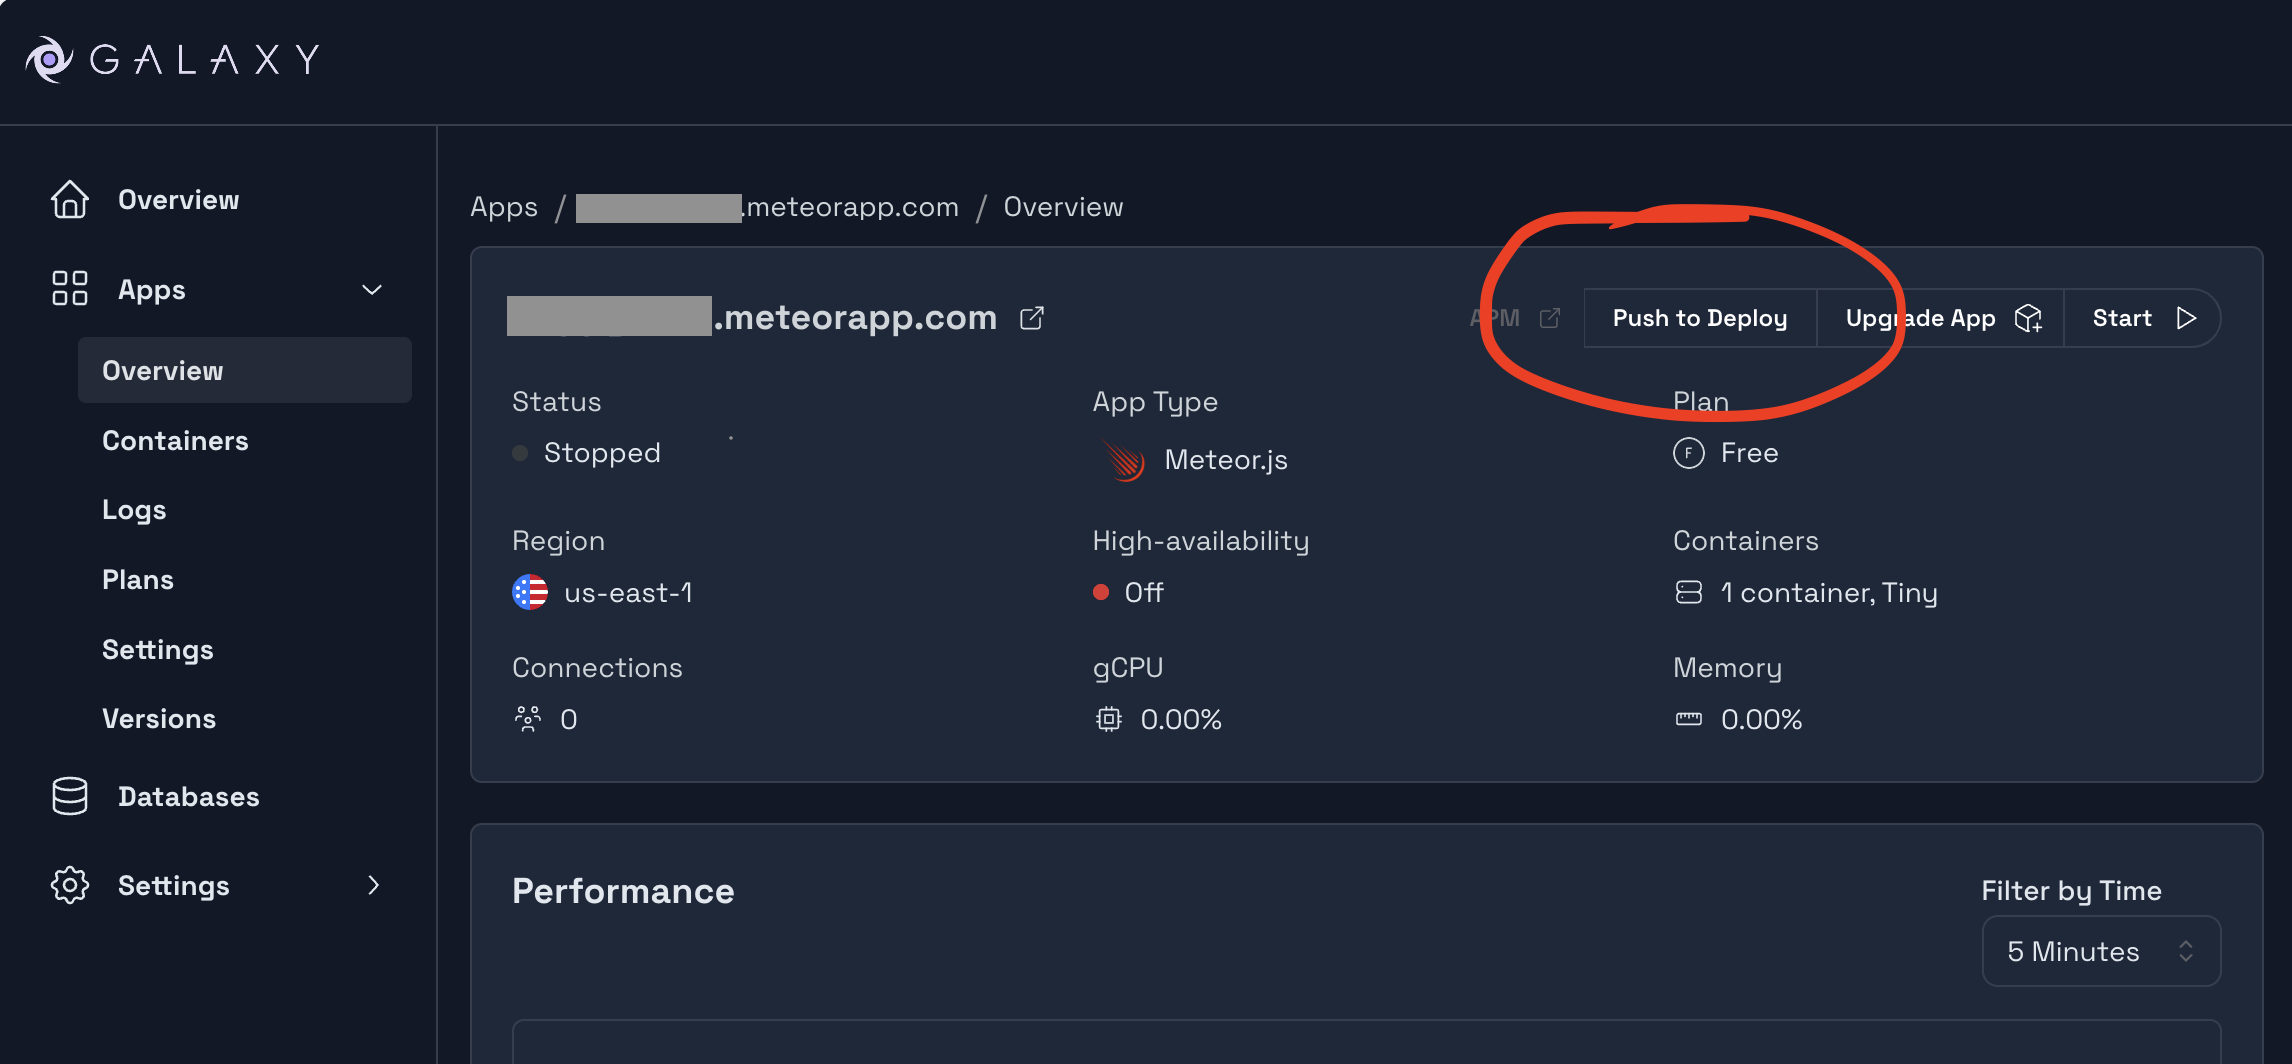Open the Logs page
Screen dimensions: 2292x1064
coord(134,510)
